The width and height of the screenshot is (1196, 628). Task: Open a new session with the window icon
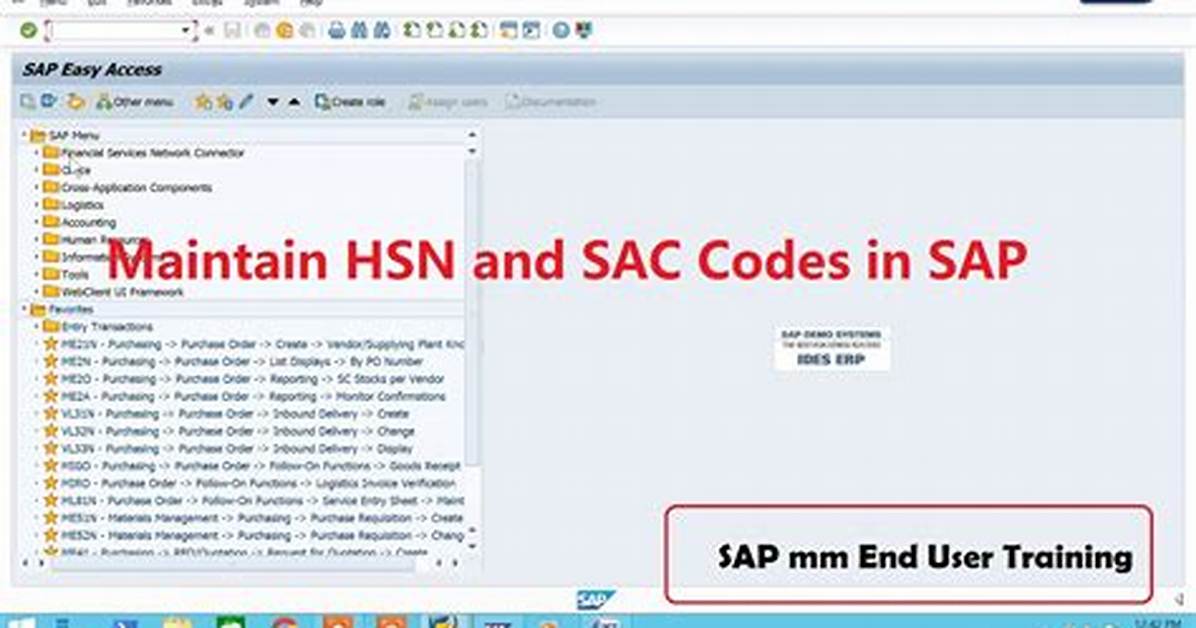509,31
